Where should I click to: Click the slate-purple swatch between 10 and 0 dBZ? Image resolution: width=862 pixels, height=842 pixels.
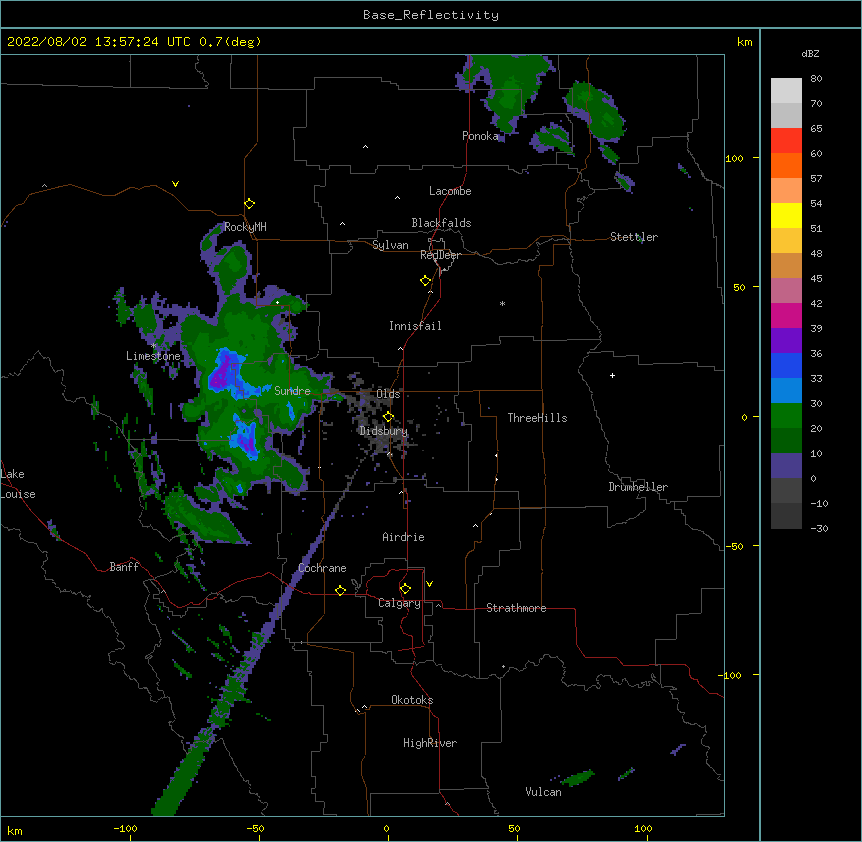coord(786,466)
